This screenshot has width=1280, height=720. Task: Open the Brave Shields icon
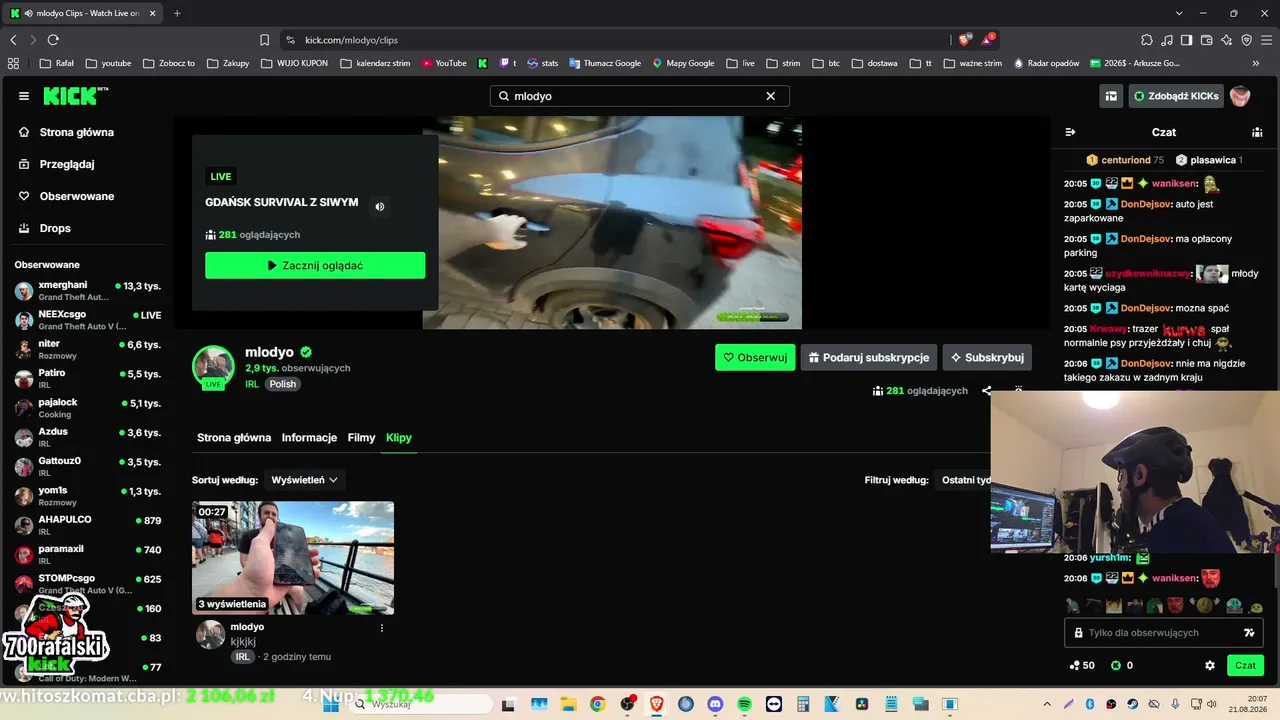click(964, 40)
